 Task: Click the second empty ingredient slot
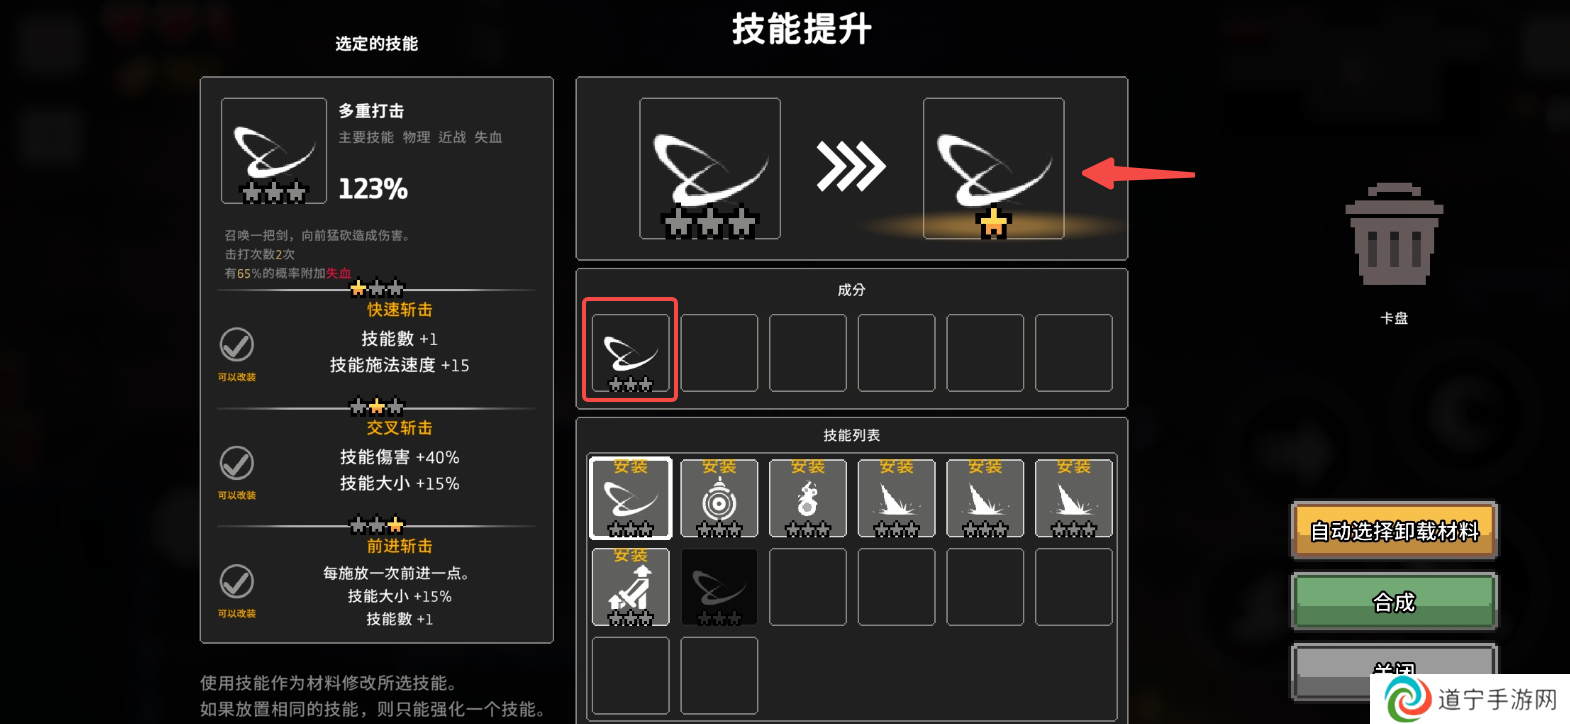[x=808, y=352]
